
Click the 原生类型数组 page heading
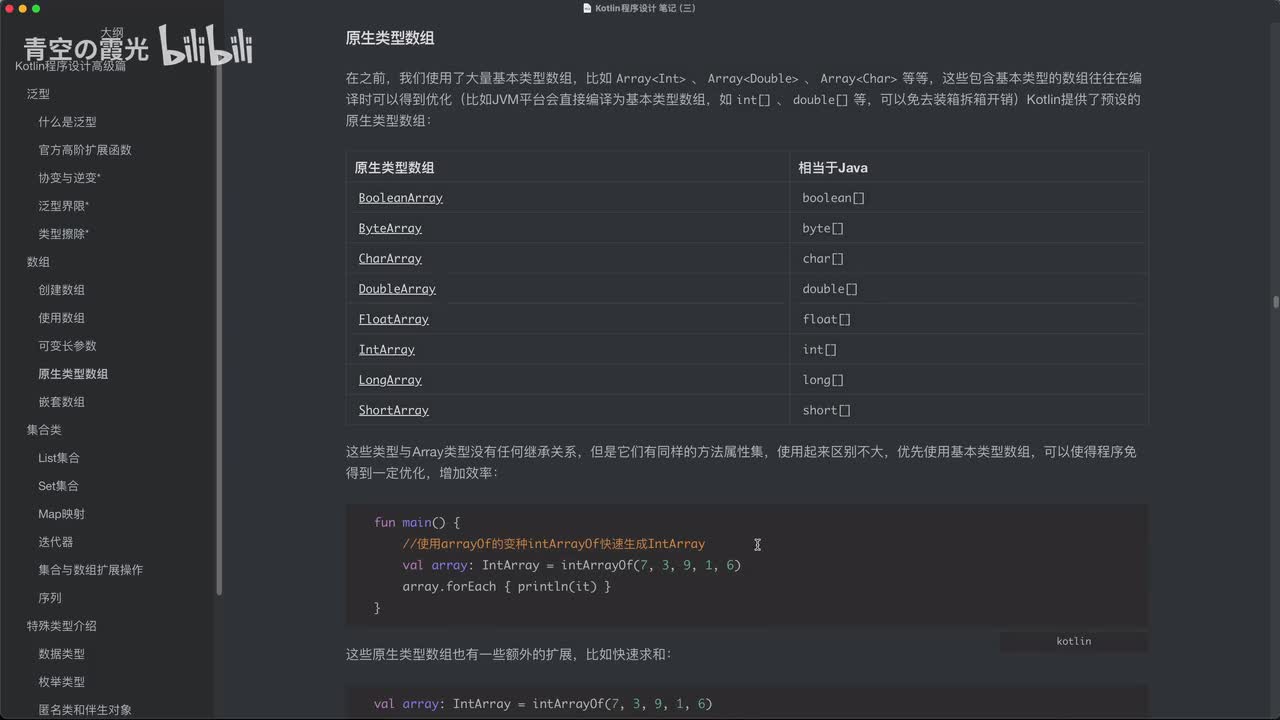tap(390, 38)
